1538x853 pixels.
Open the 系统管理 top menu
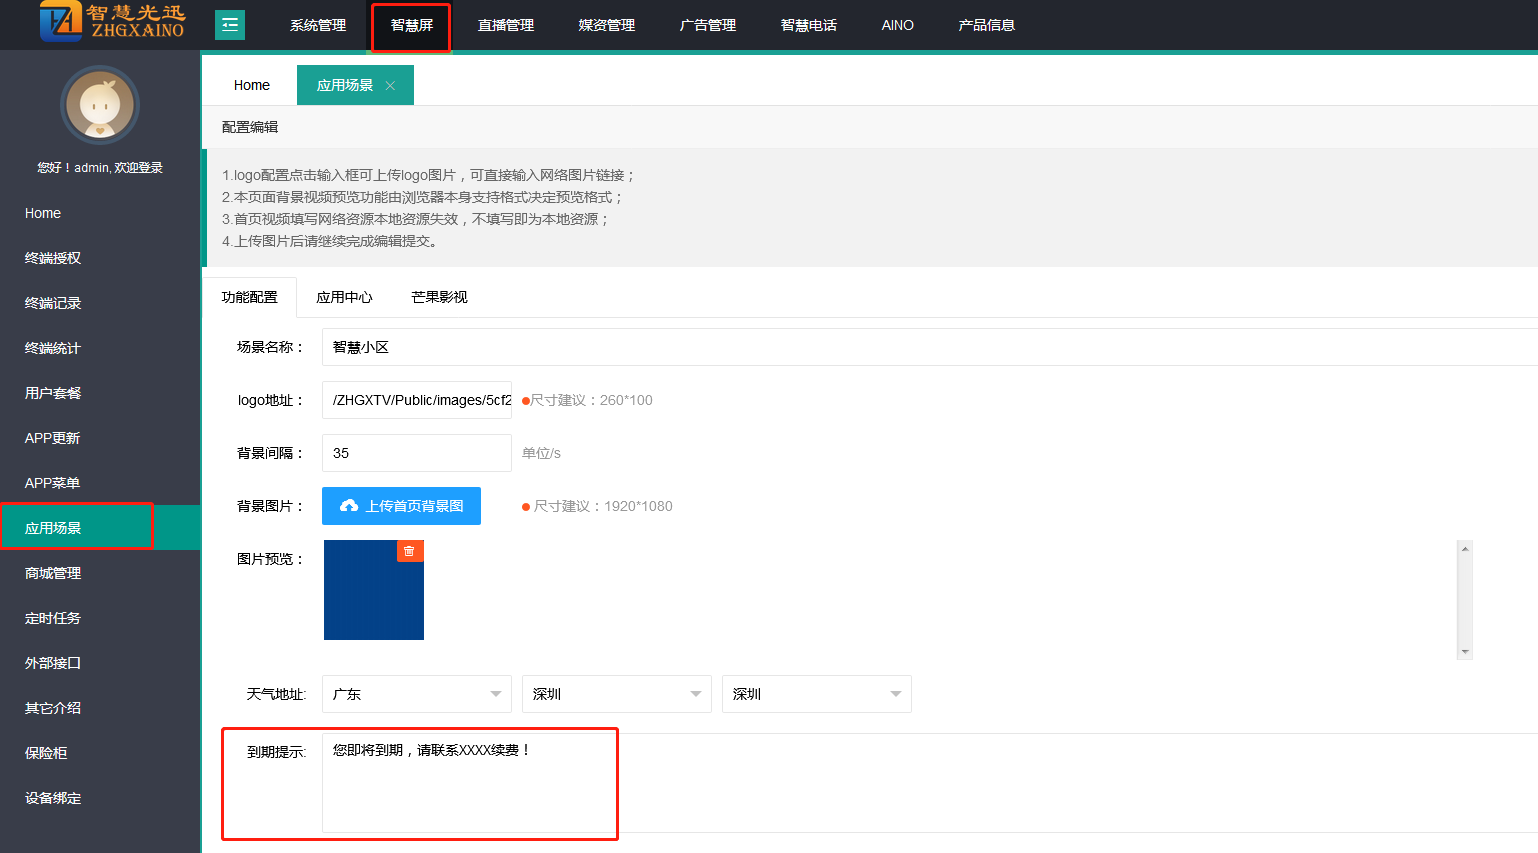coord(318,25)
